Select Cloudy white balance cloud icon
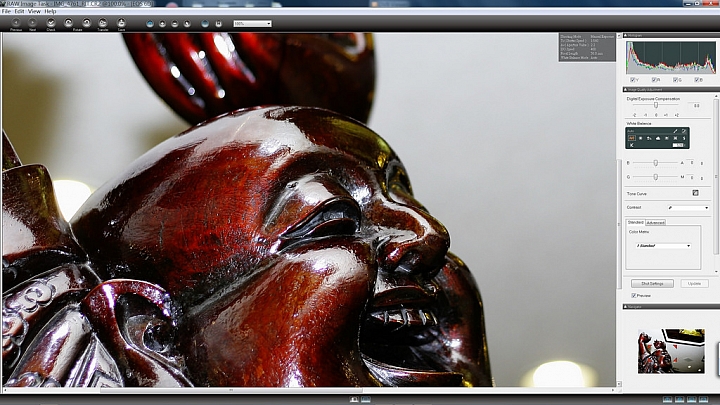The image size is (720, 405). point(658,138)
